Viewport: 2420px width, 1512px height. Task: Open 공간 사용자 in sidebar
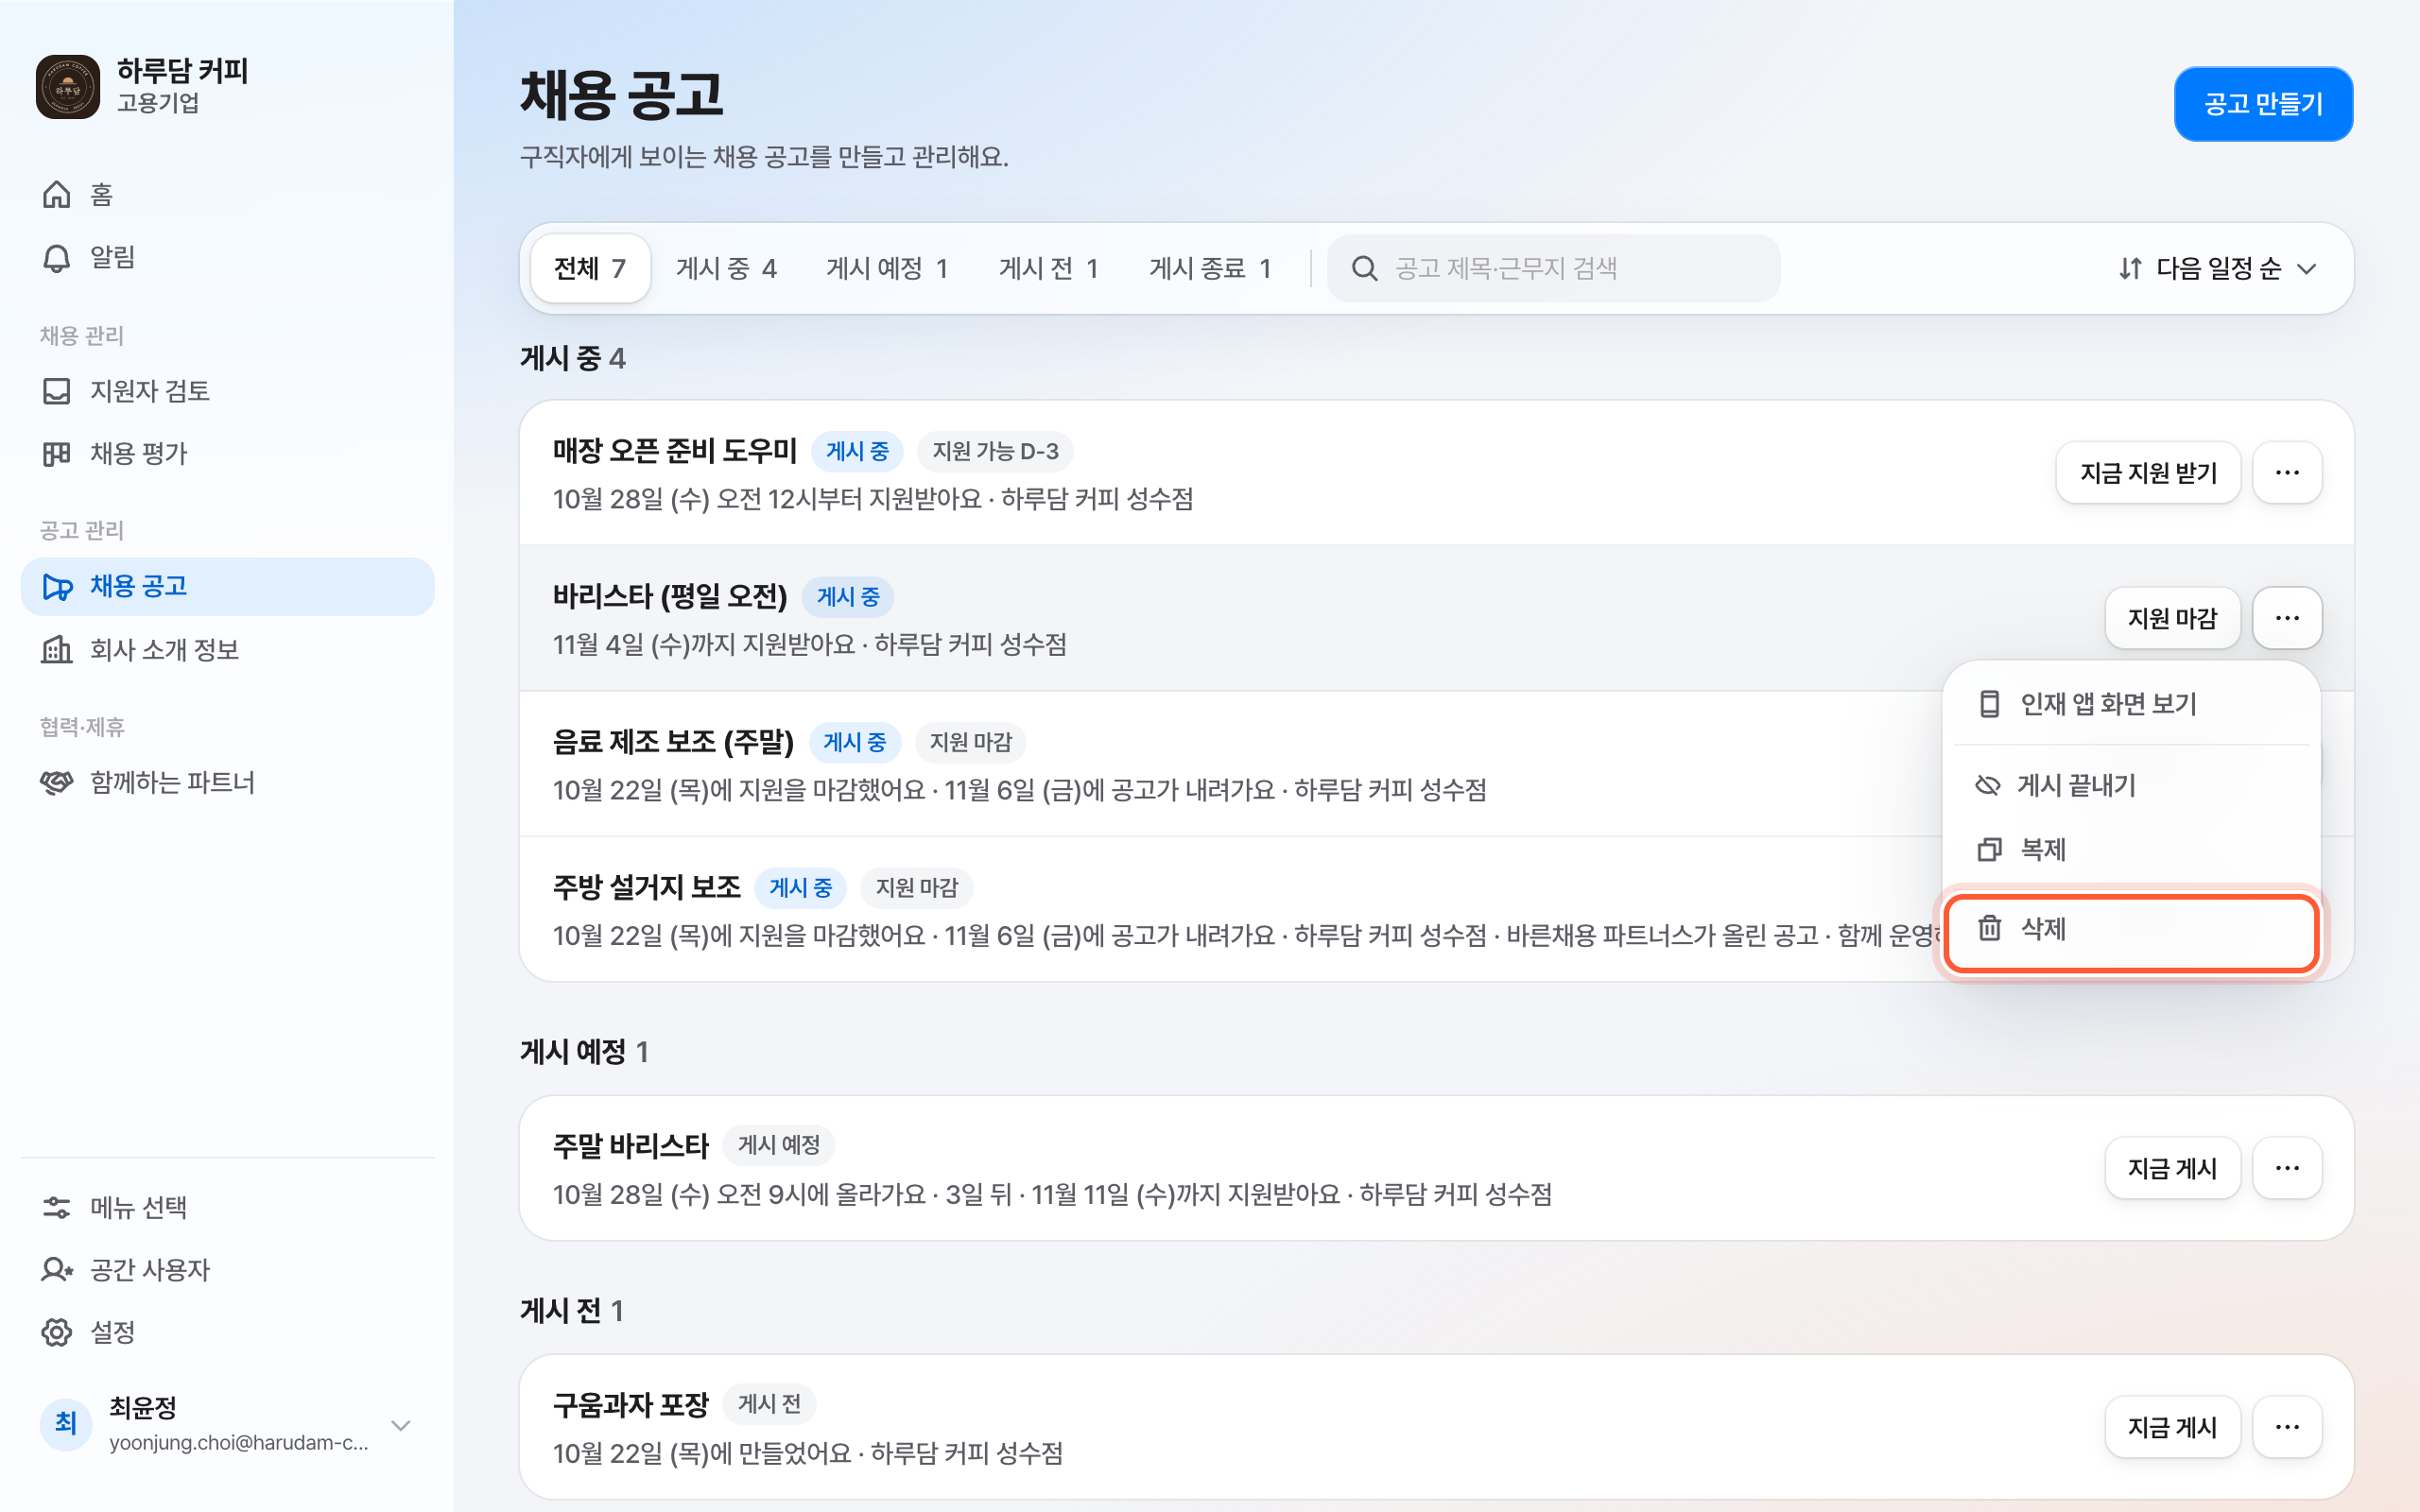point(227,1270)
